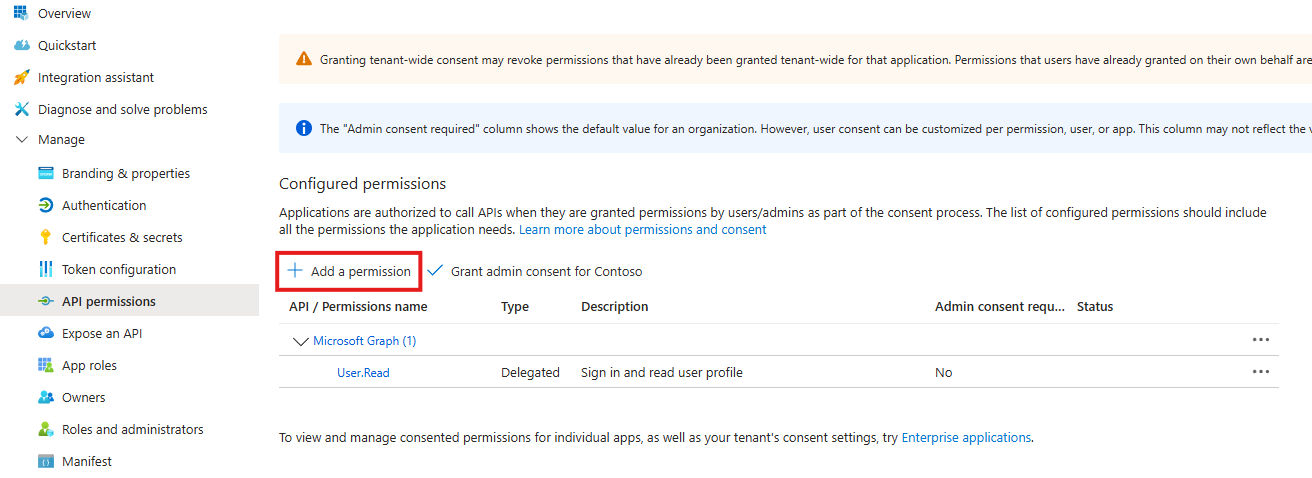The width and height of the screenshot is (1312, 478).
Task: Click the Token configuration icon
Action: tap(45, 269)
